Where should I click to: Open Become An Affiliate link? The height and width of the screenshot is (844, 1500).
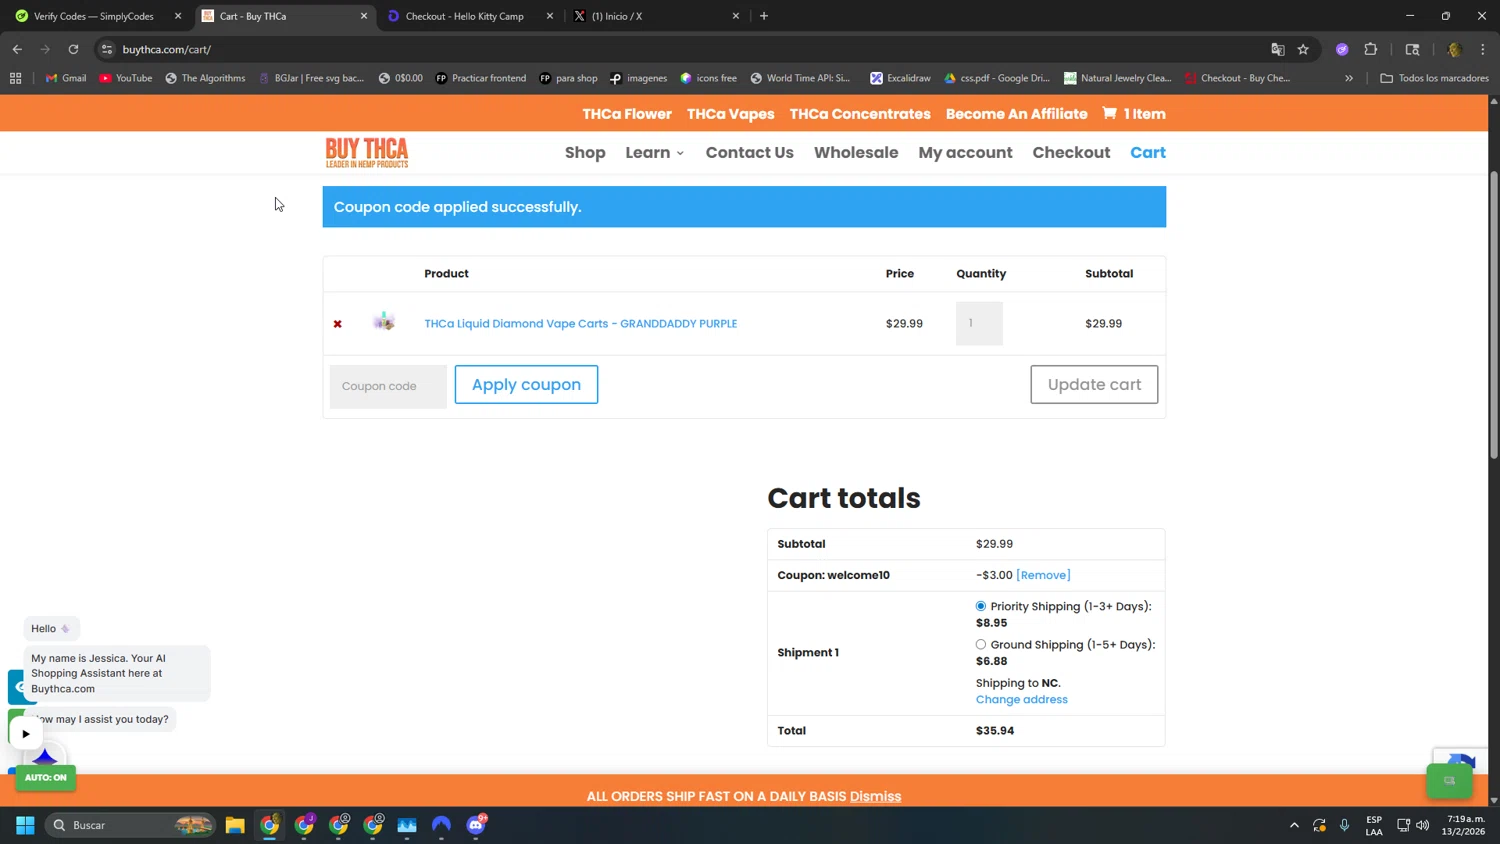click(x=1016, y=114)
